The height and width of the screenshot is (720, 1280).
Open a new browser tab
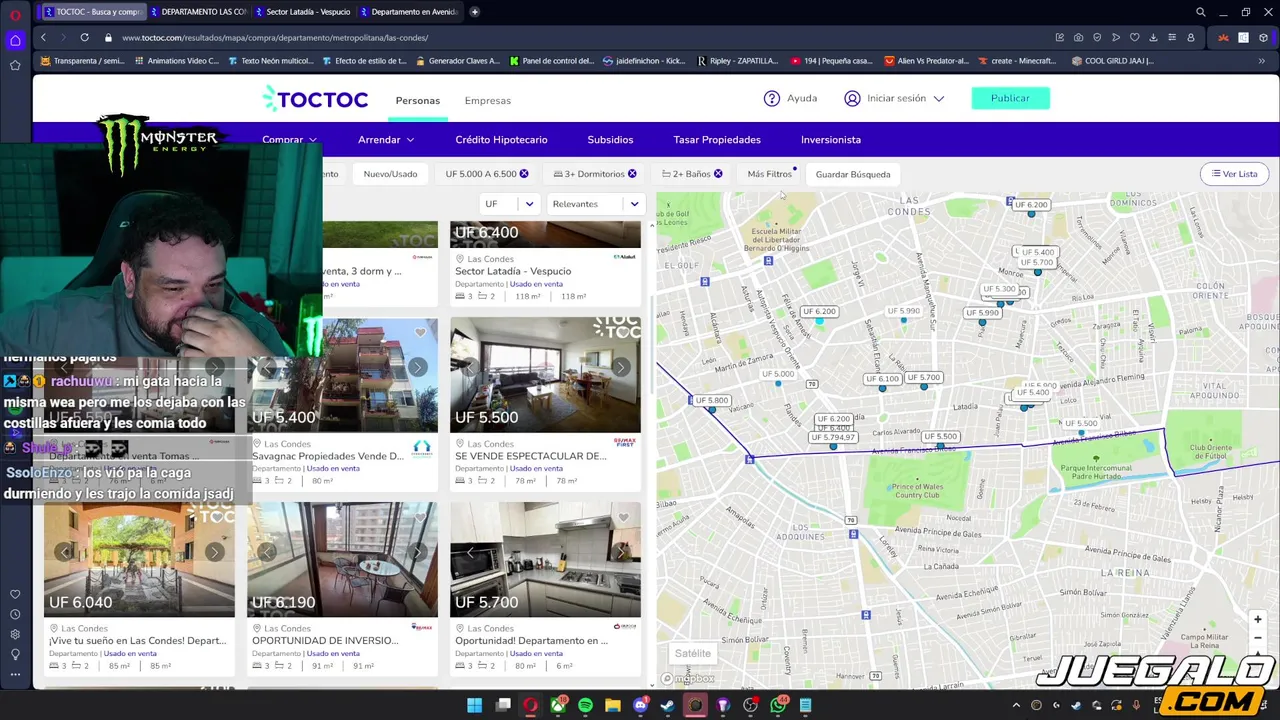474,12
